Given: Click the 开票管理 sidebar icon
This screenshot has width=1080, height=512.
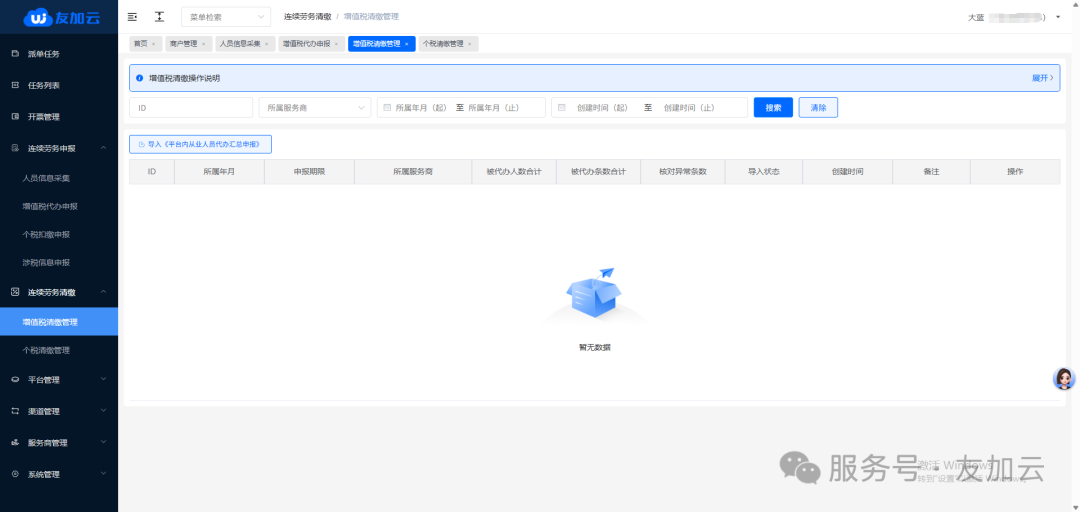Looking at the screenshot, I should (15, 116).
